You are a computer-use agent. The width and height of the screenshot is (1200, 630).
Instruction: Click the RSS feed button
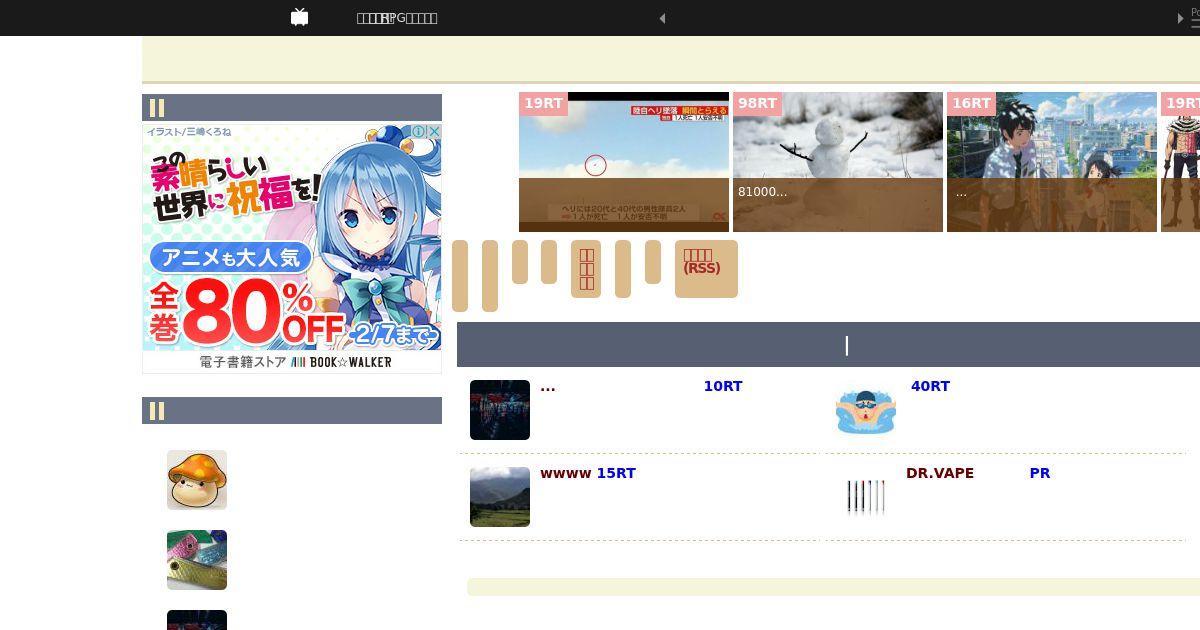click(x=706, y=269)
